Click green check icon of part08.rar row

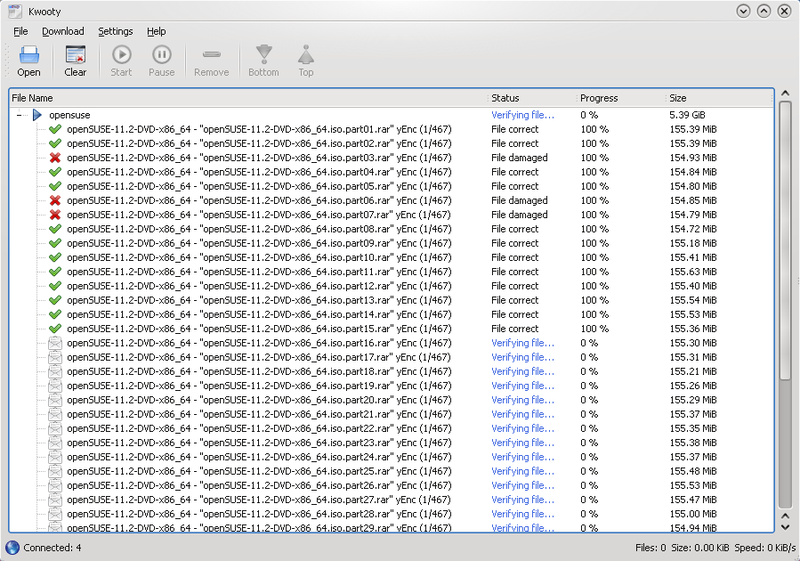click(x=55, y=230)
